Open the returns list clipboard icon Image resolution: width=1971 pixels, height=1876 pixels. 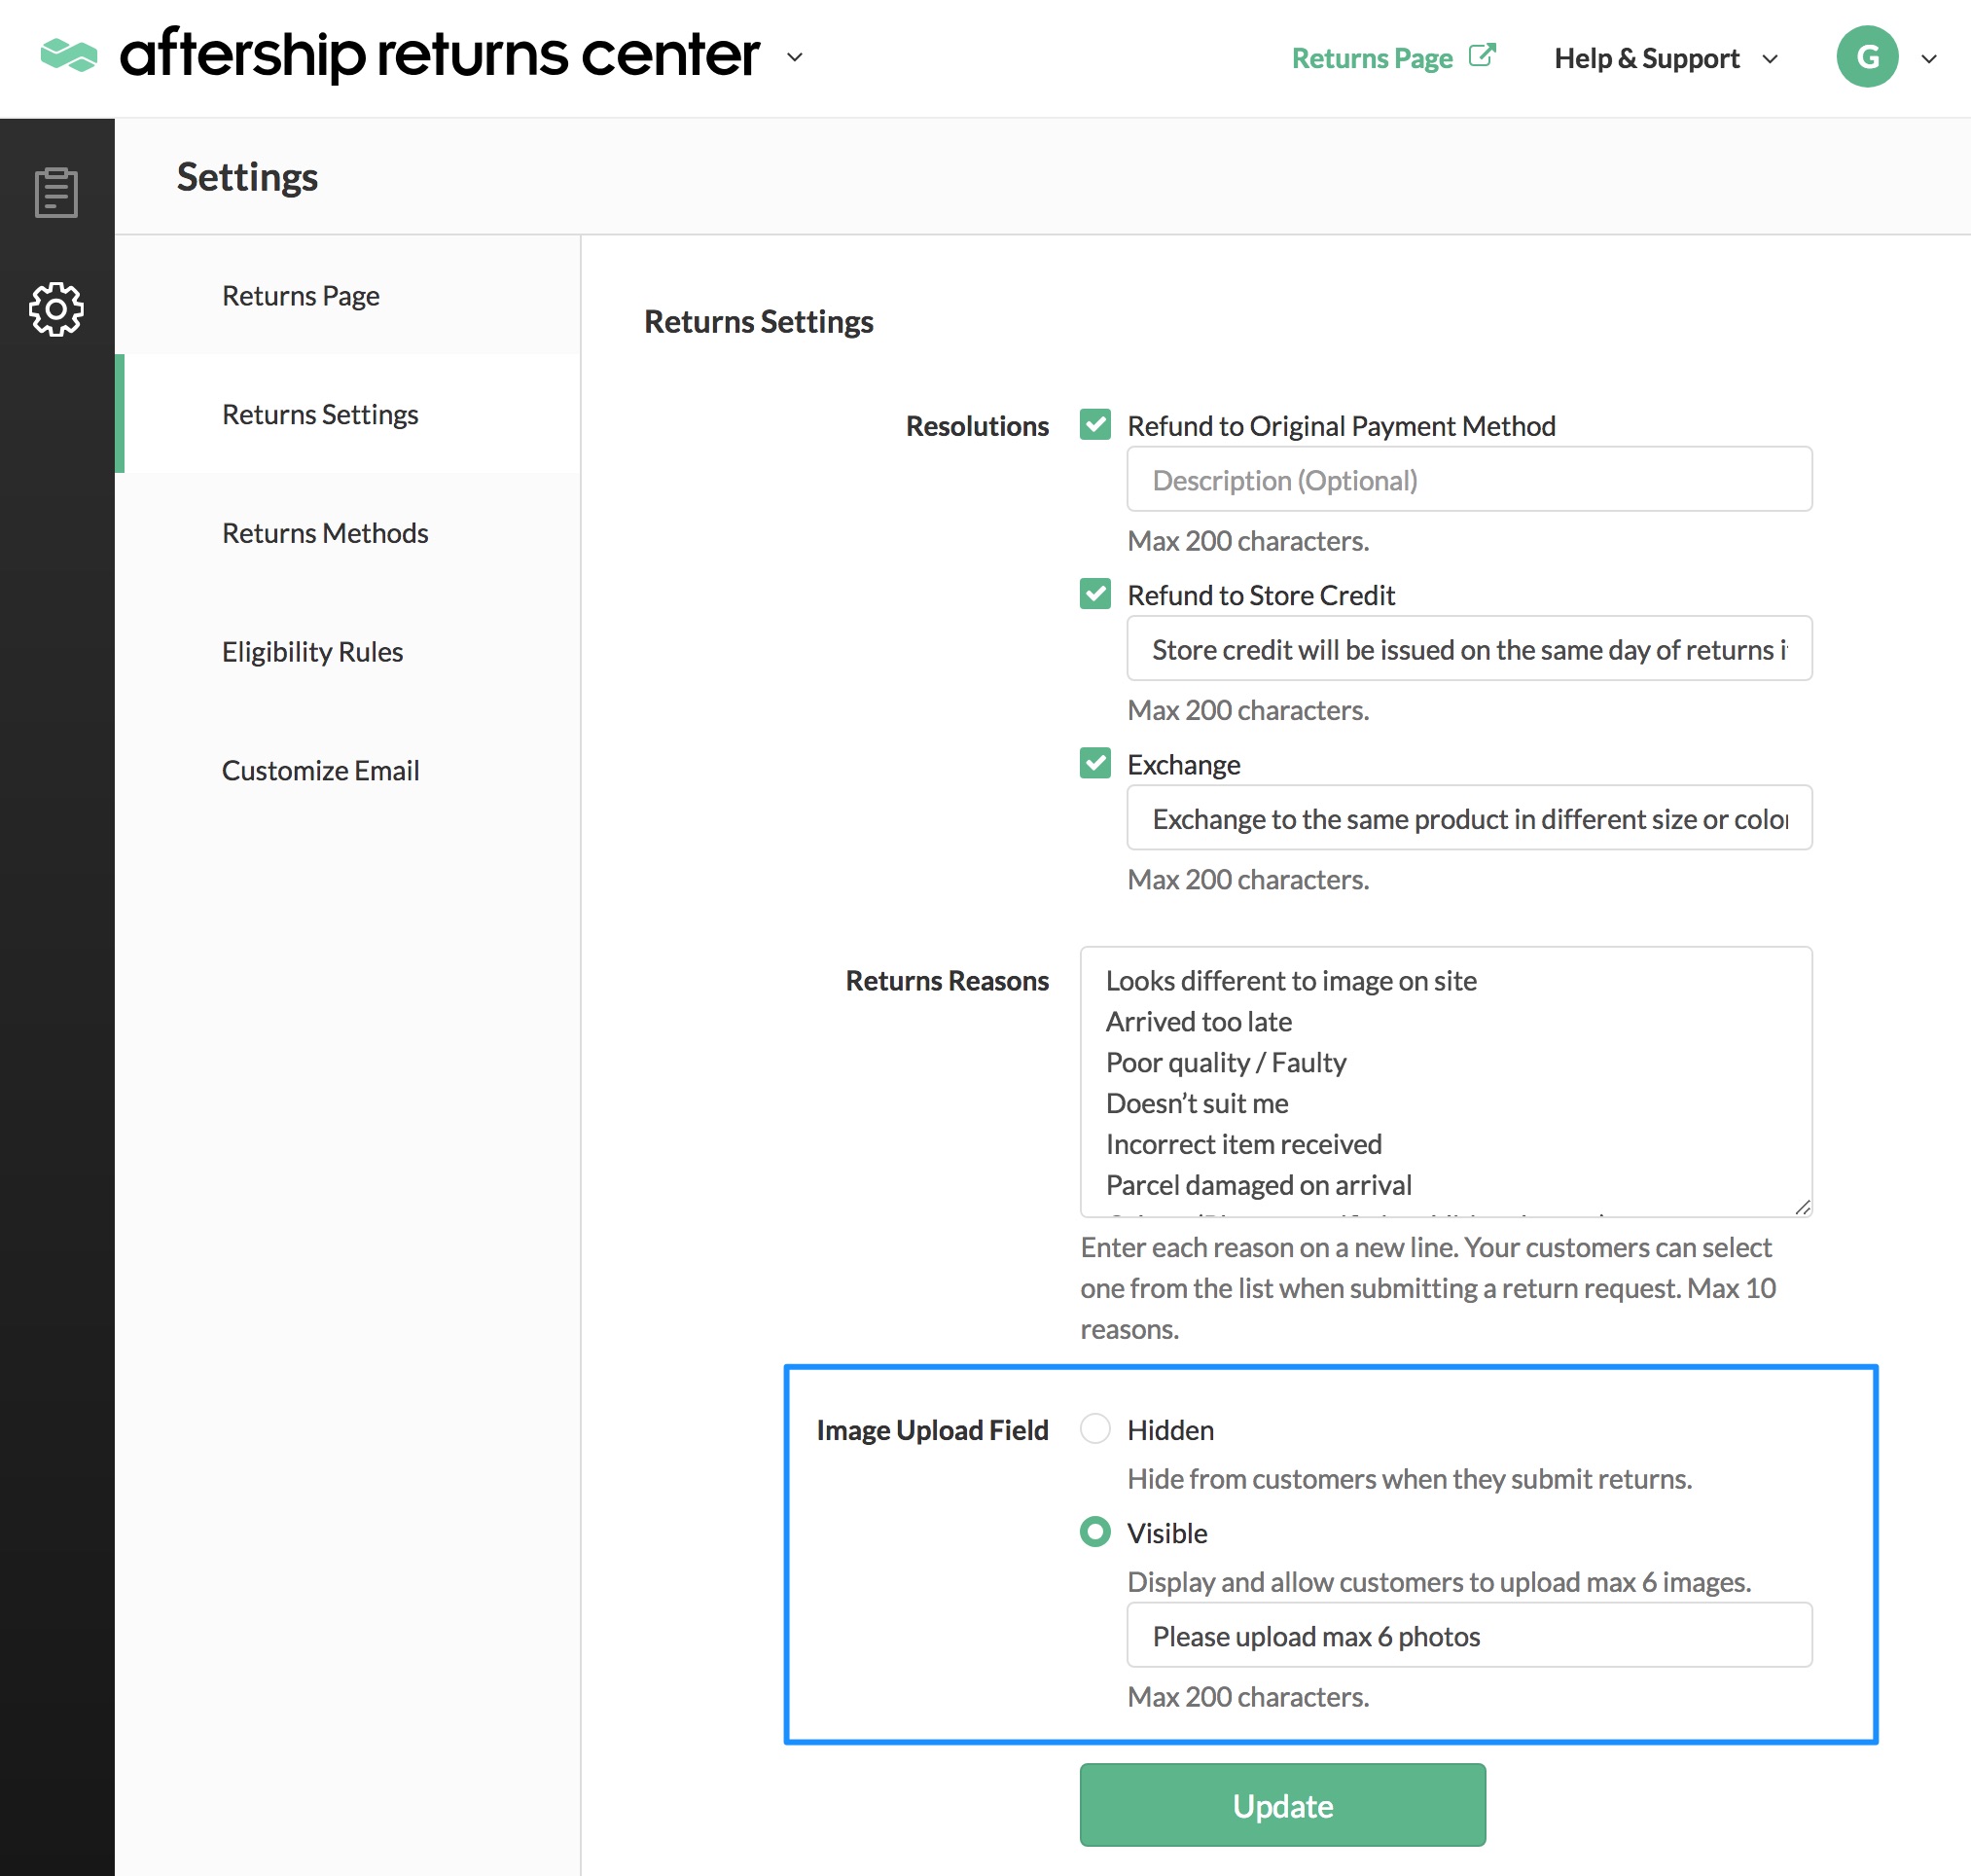coord(56,192)
